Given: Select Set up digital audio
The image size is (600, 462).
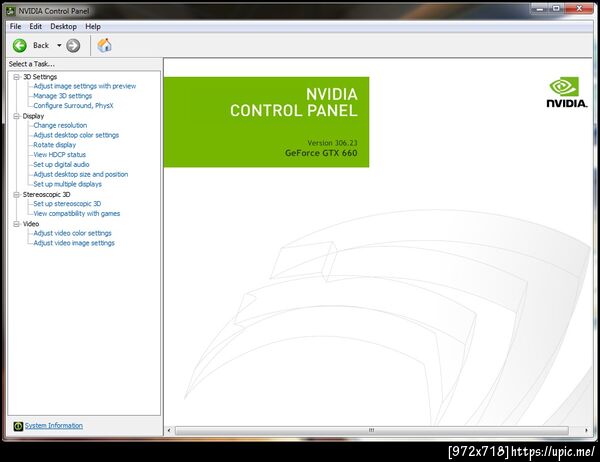Looking at the screenshot, I should point(61,165).
